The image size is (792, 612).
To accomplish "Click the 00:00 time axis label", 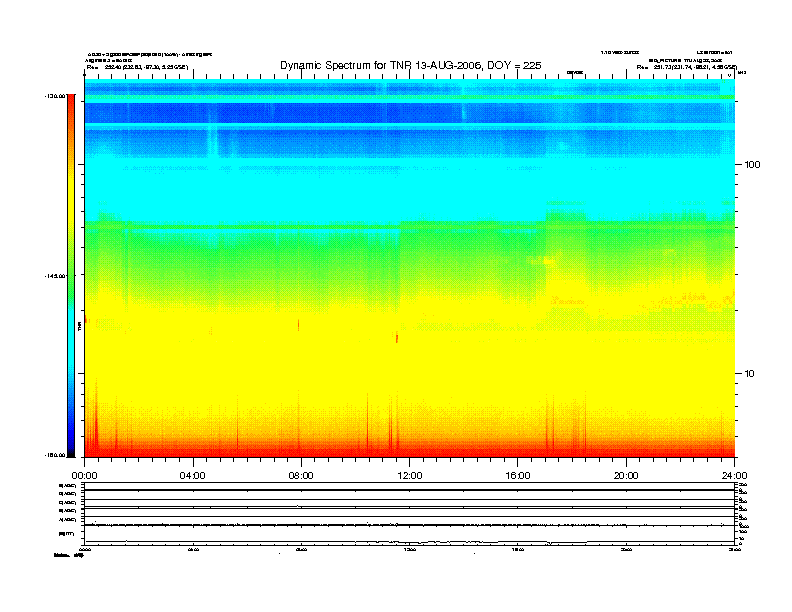I will point(84,476).
